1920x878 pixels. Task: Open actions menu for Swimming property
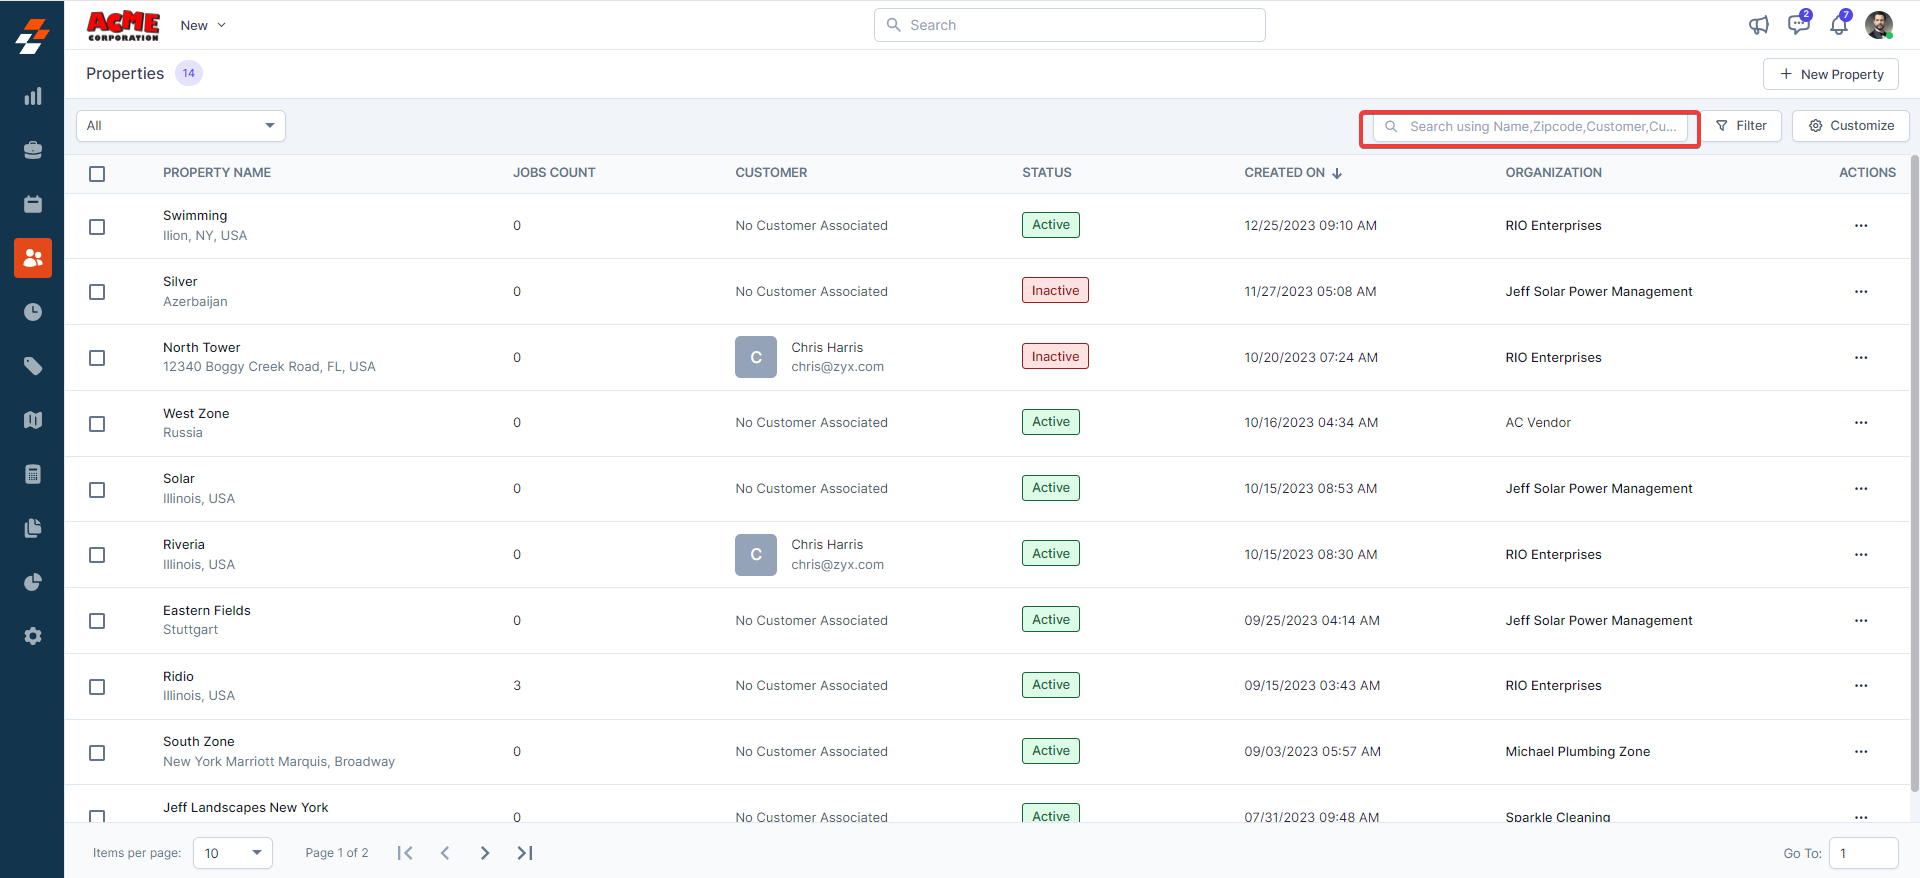pyautogui.click(x=1860, y=226)
